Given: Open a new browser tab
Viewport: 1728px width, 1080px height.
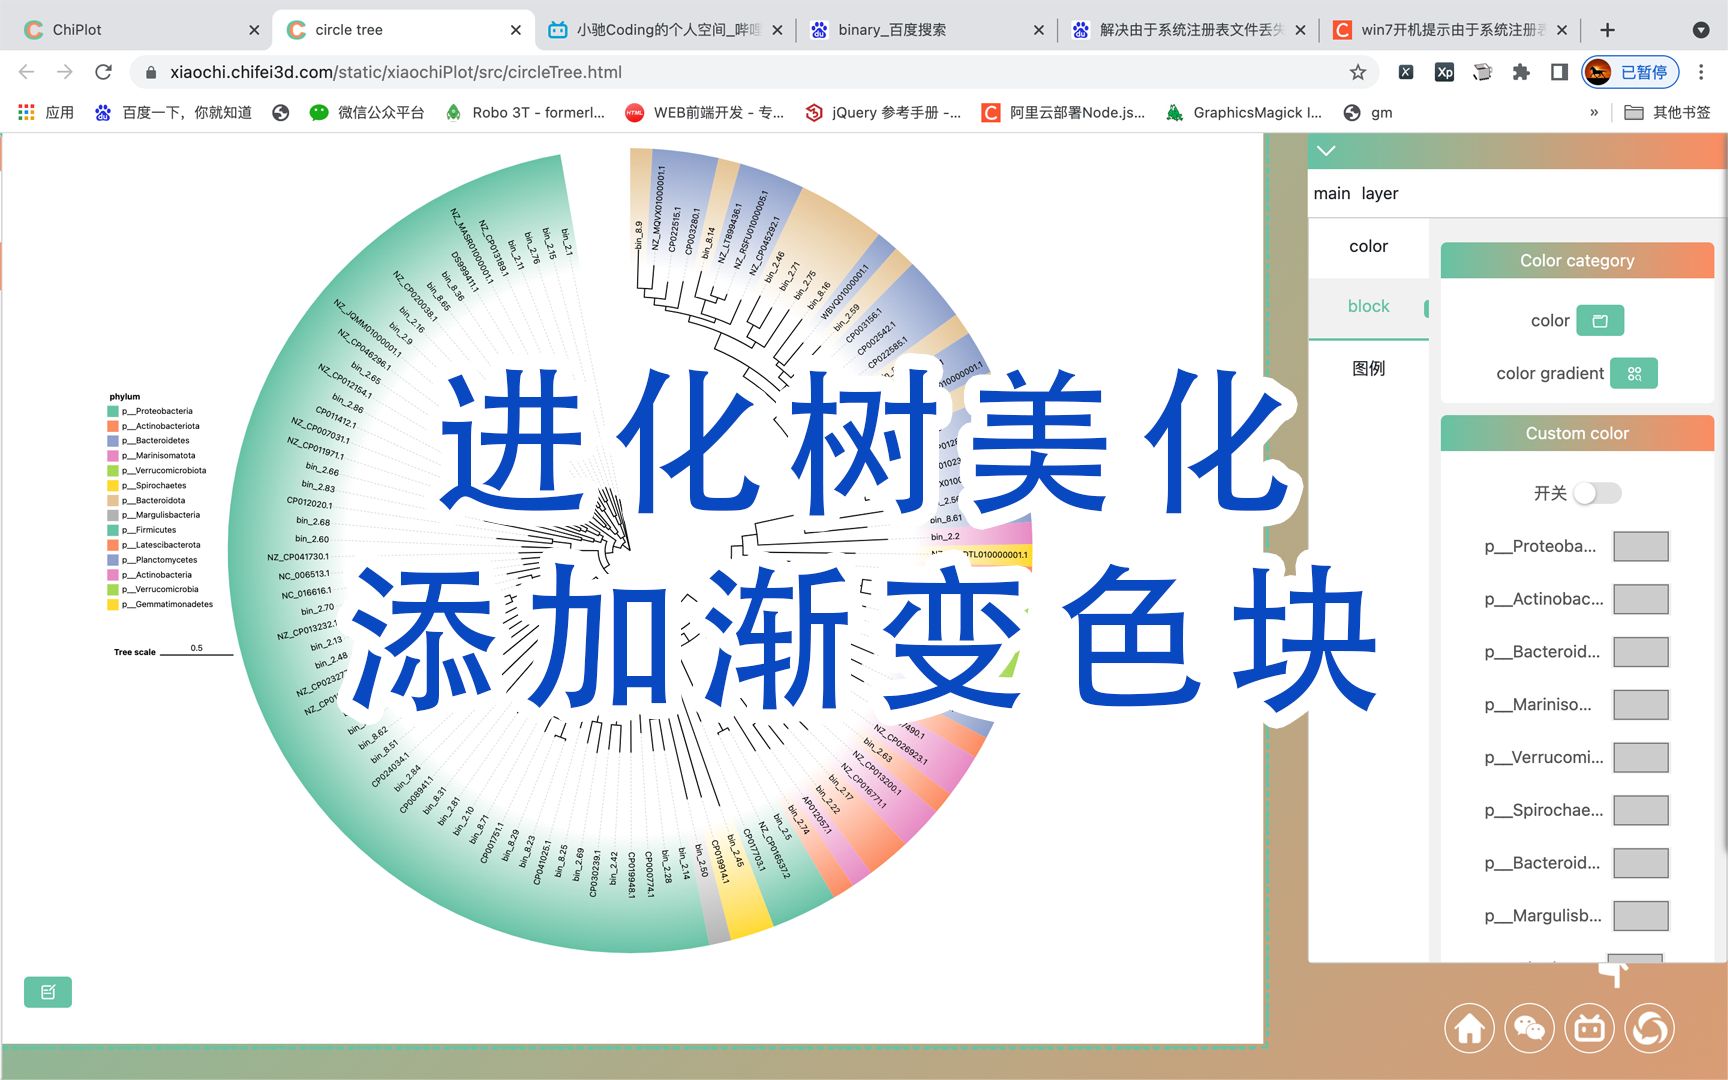Looking at the screenshot, I should pos(1607,30).
